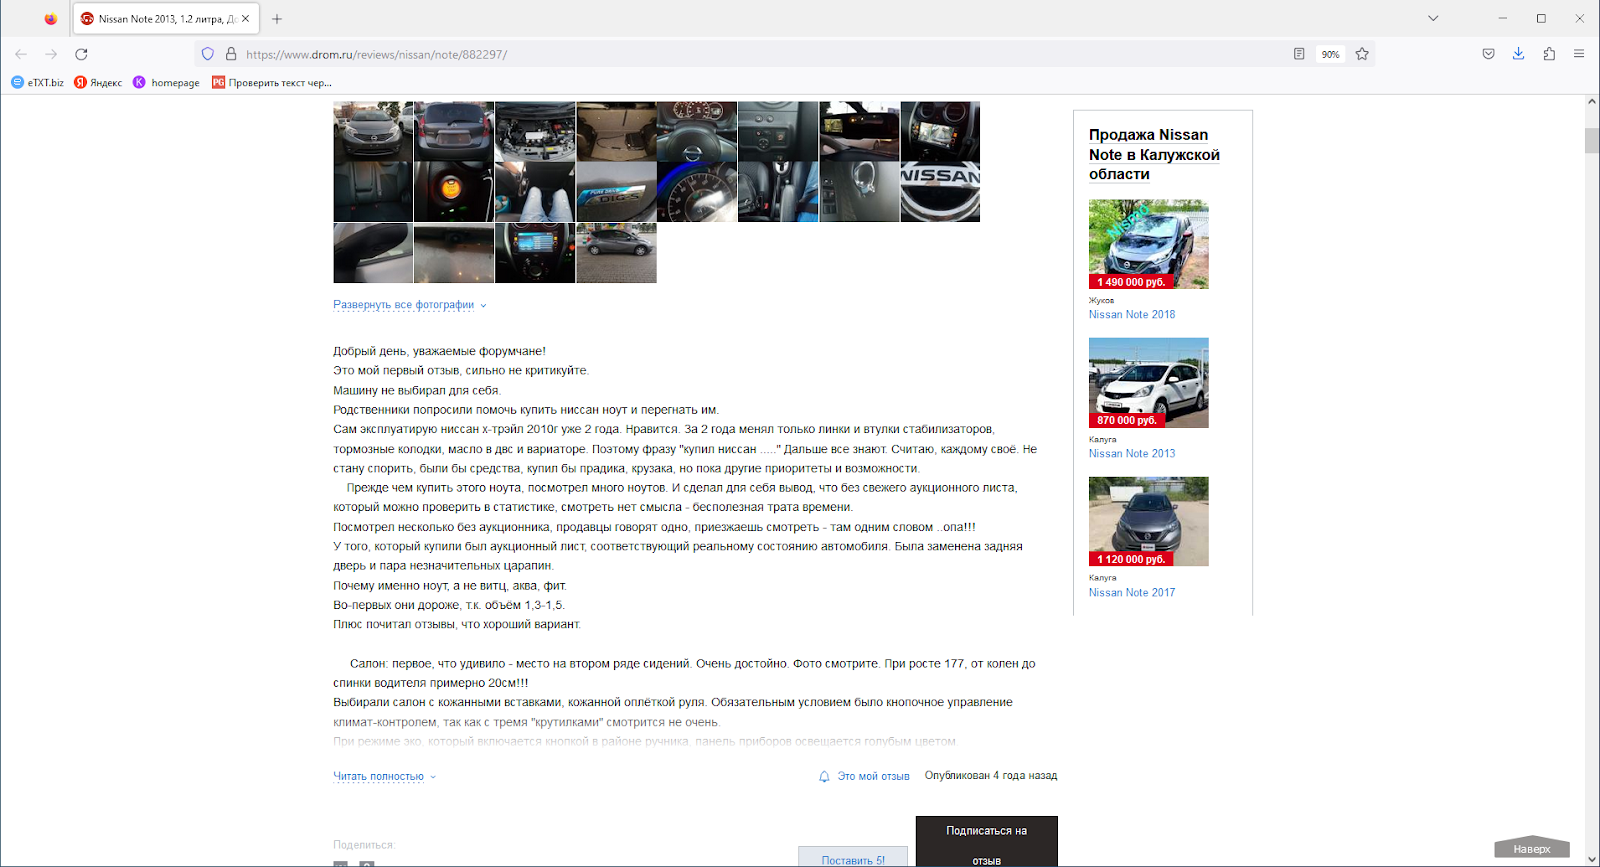Screen dimensions: 1600x867
Task: Click the Save to Pocket icon
Action: pos(1488,54)
